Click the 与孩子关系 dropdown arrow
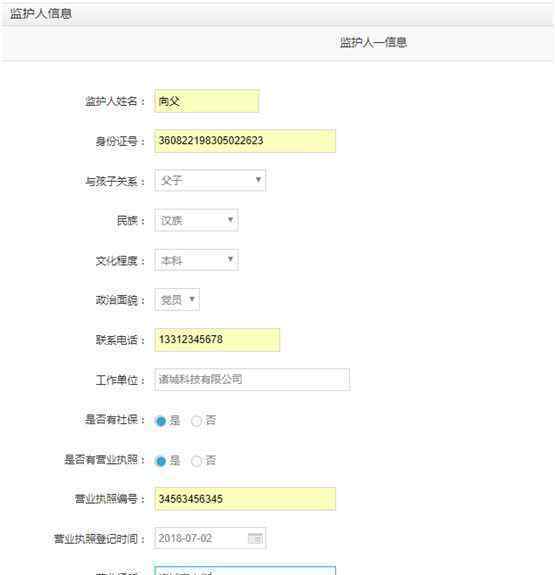The image size is (555, 575). pyautogui.click(x=258, y=180)
